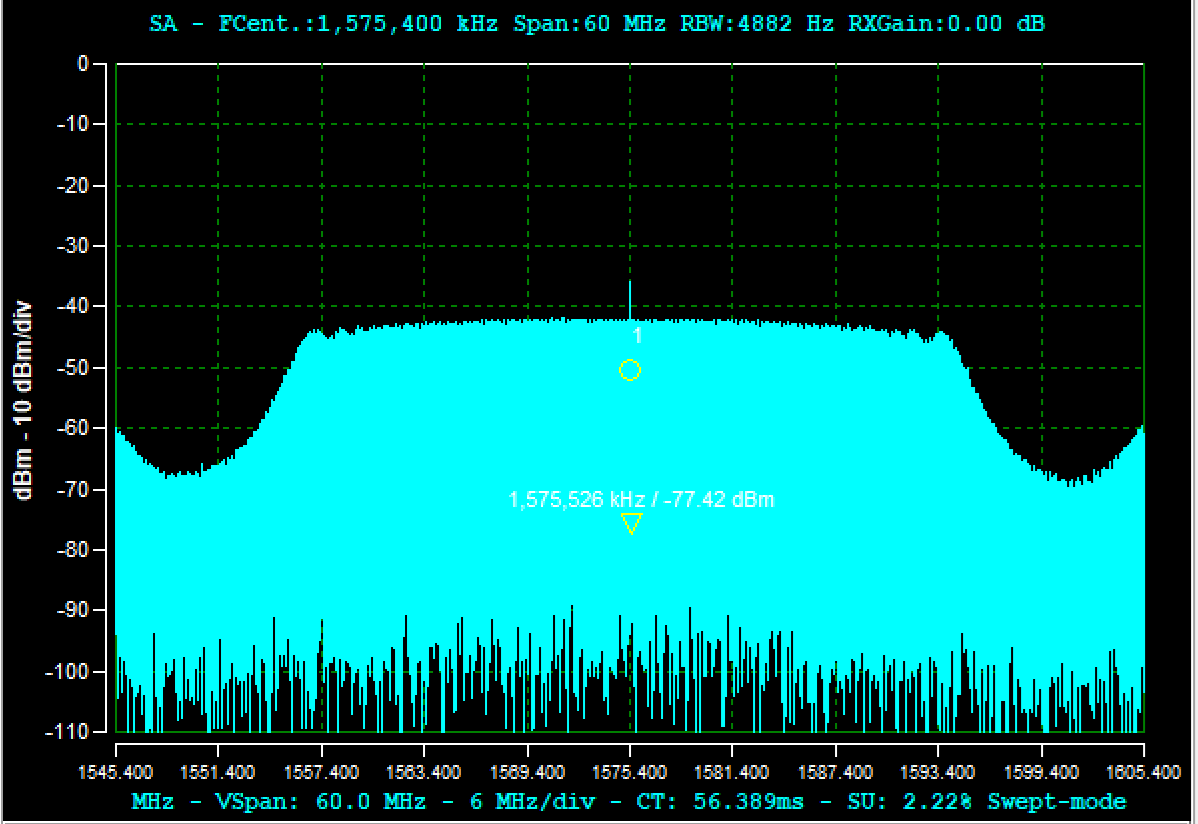Click the -60 dBm level label
Image resolution: width=1198 pixels, height=824 pixels.
tap(73, 428)
